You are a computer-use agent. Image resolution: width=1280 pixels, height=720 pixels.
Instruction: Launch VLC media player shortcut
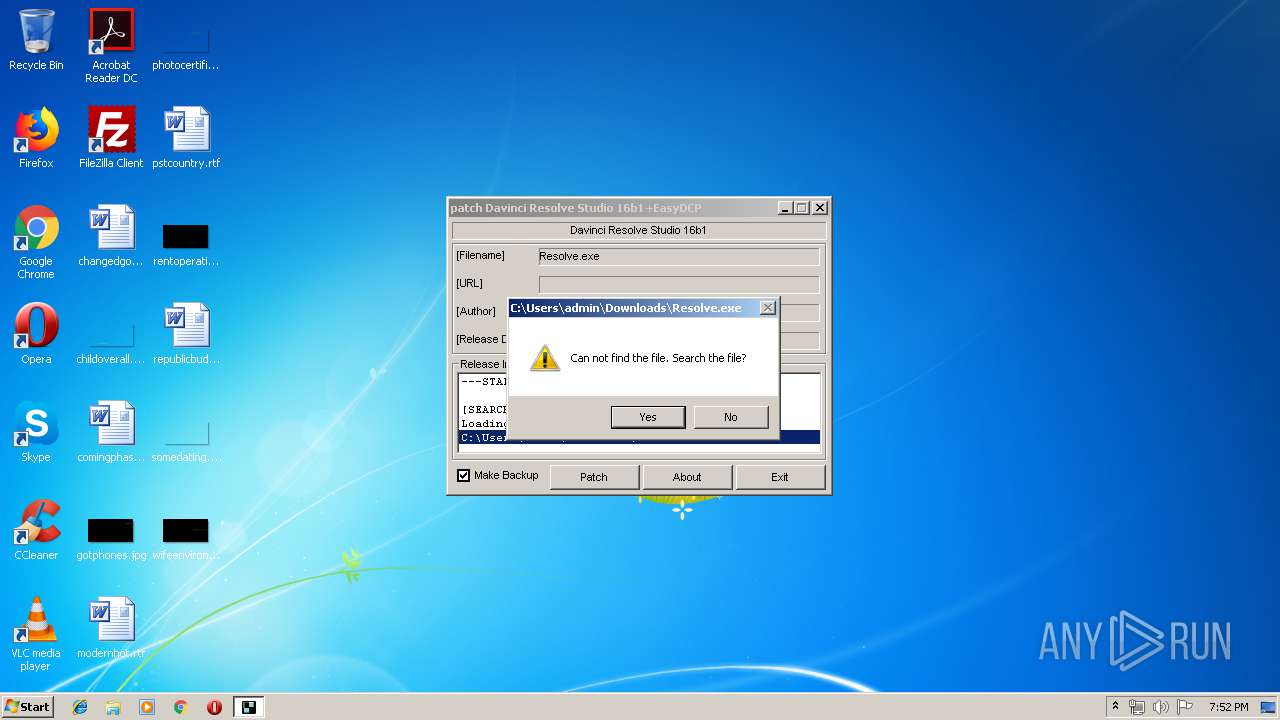36,634
